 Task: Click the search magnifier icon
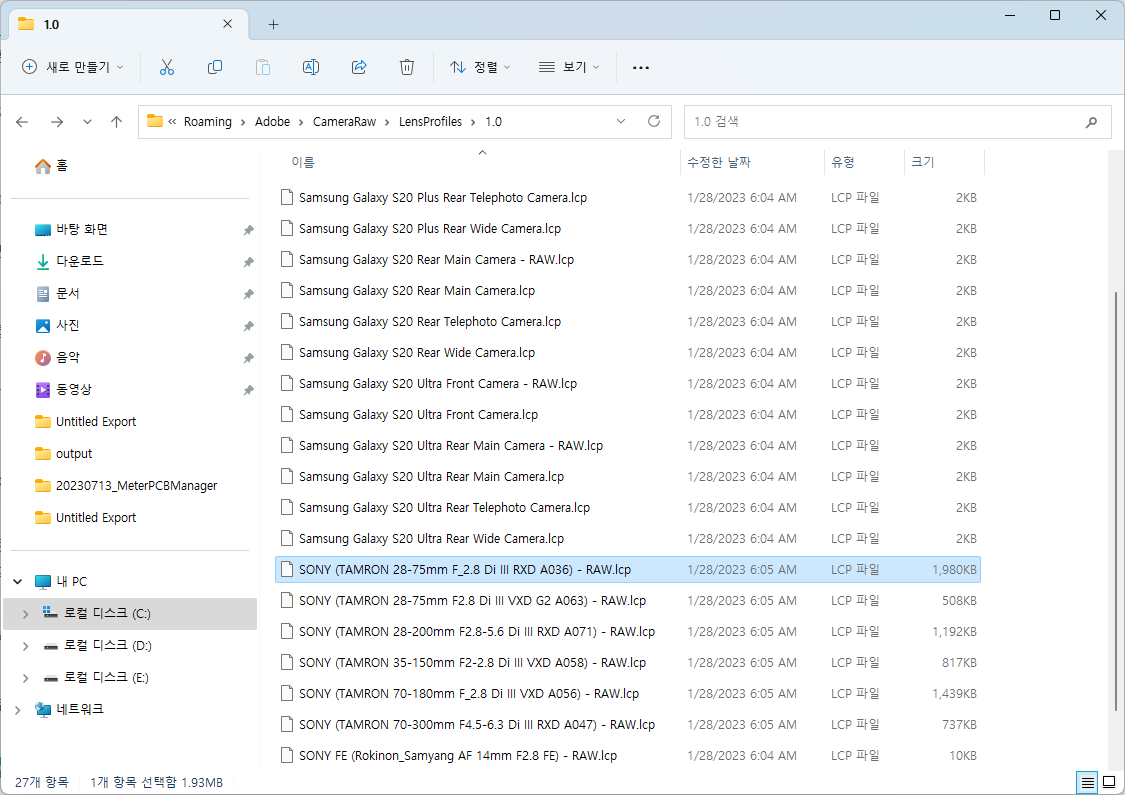[1091, 122]
